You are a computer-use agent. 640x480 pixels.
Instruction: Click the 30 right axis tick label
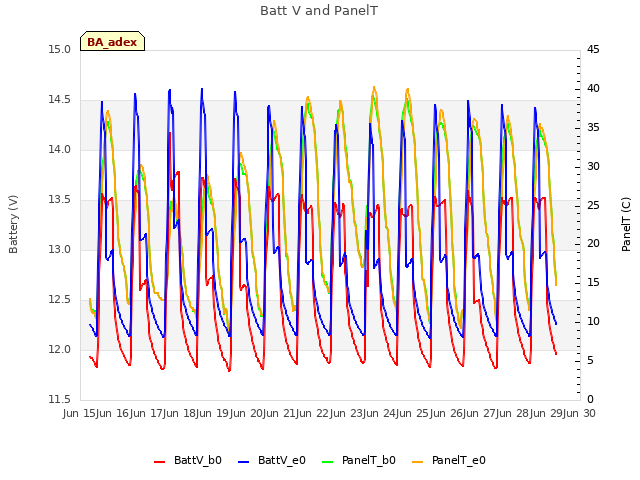[593, 166]
